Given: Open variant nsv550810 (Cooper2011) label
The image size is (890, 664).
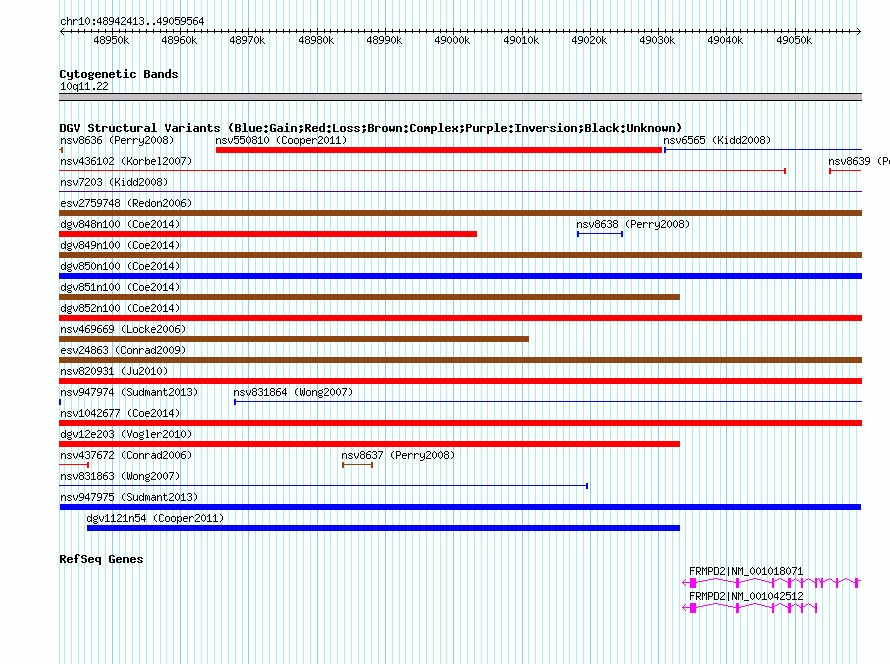Looking at the screenshot, I should coord(281,140).
